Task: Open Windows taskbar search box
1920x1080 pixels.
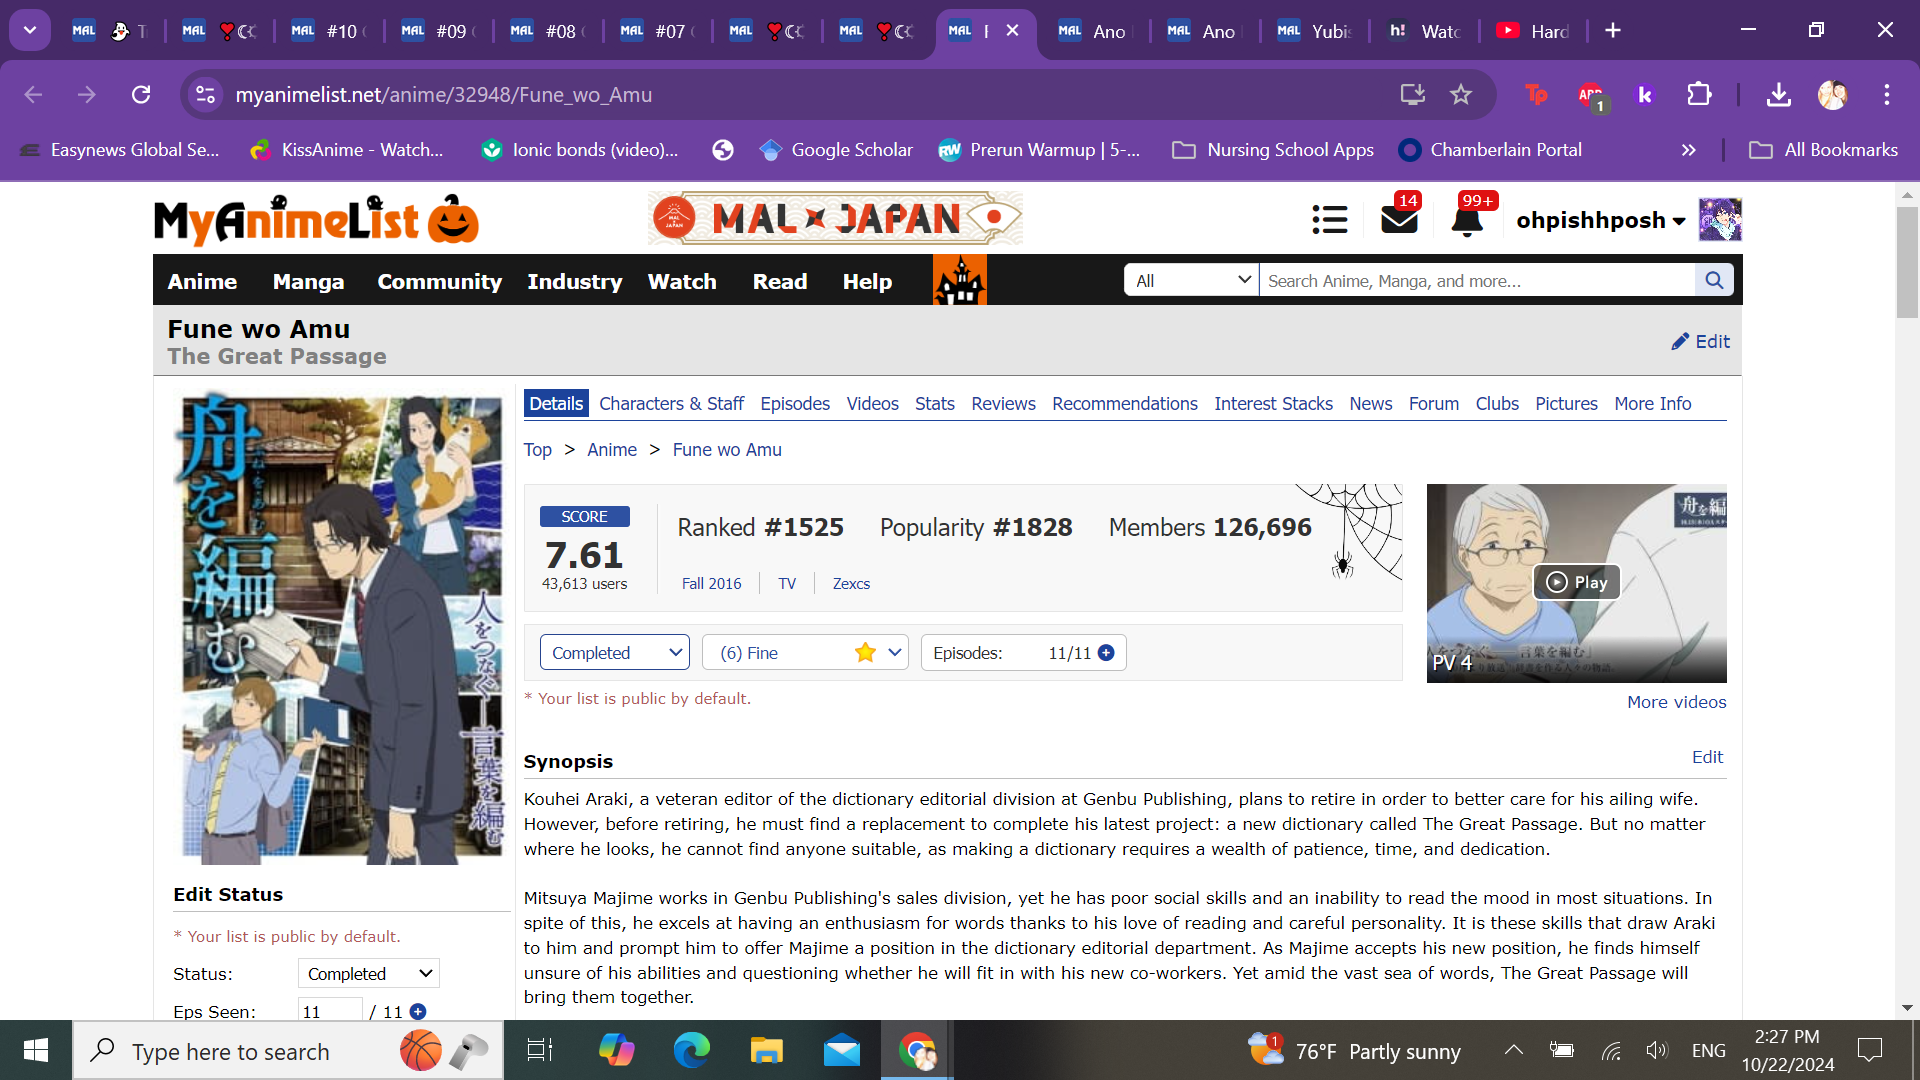Action: (x=288, y=1051)
